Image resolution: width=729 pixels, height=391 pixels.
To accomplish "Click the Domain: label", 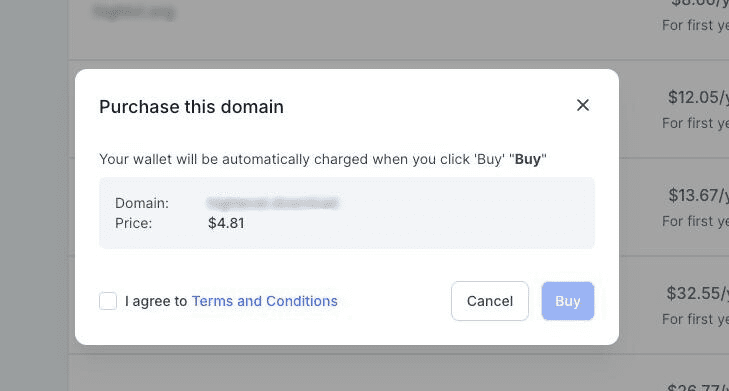I will coord(142,203).
